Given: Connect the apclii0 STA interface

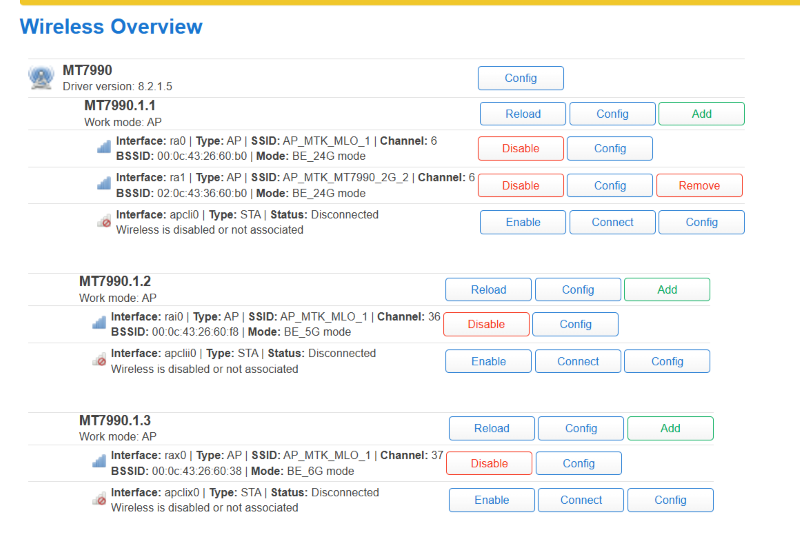Looking at the screenshot, I should [578, 361].
